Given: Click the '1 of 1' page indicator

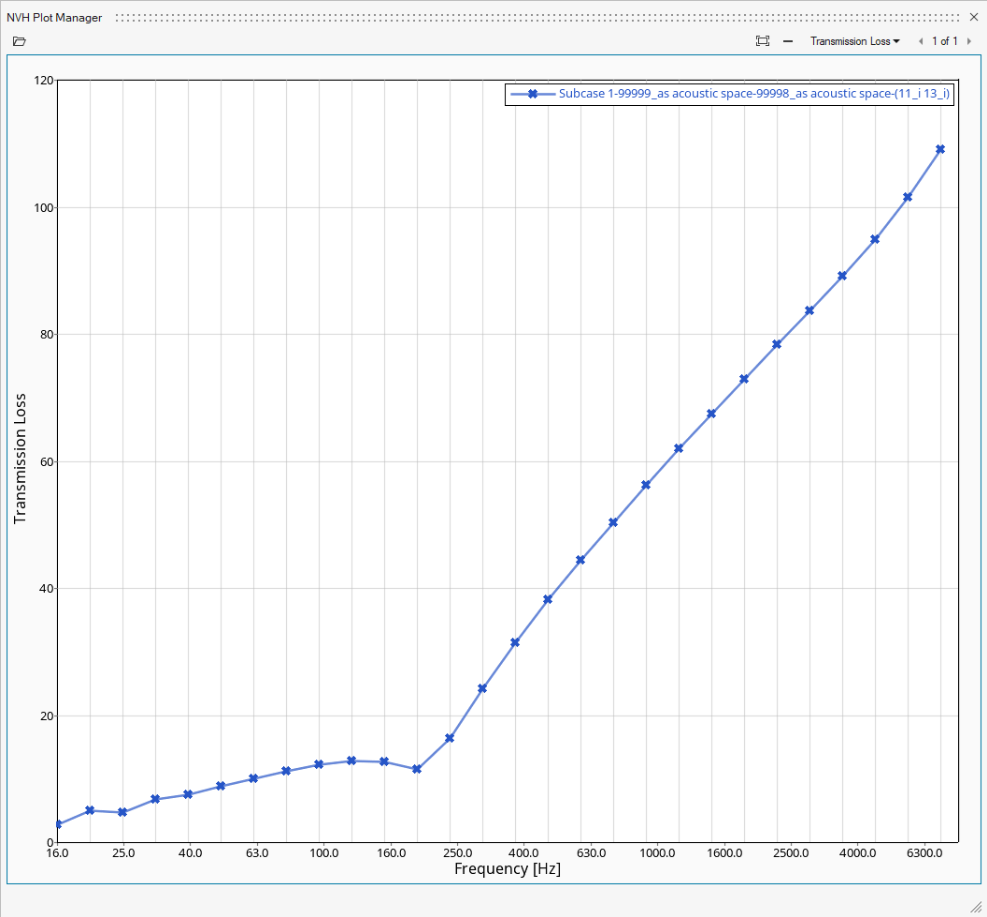Looking at the screenshot, I should coord(945,41).
